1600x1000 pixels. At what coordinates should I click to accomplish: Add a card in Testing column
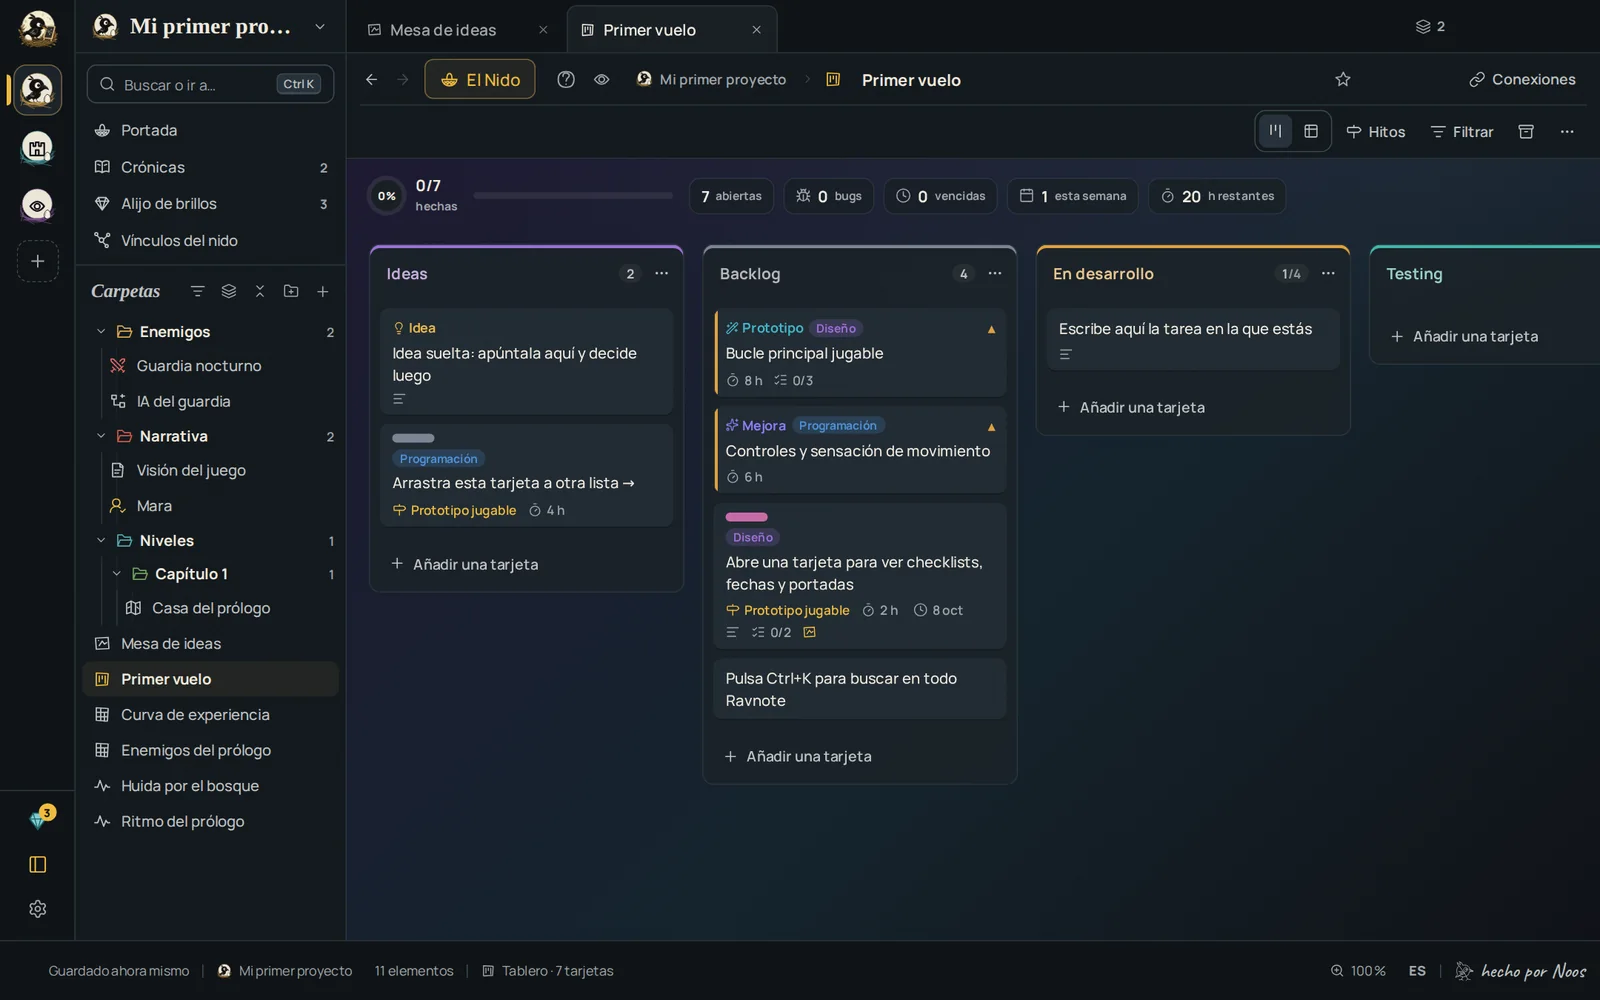coord(1465,336)
